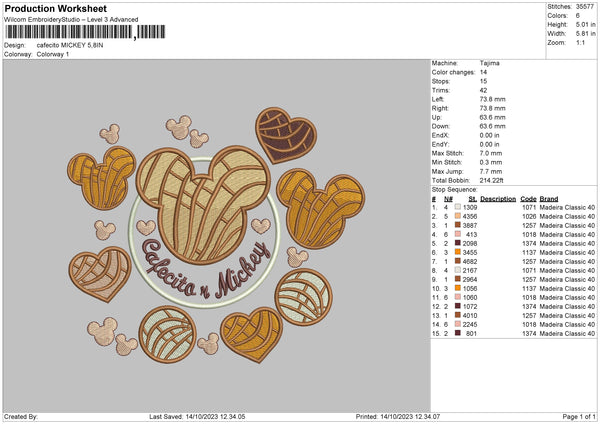Click the Trims value 42
This screenshot has width=600, height=424.
(483, 90)
